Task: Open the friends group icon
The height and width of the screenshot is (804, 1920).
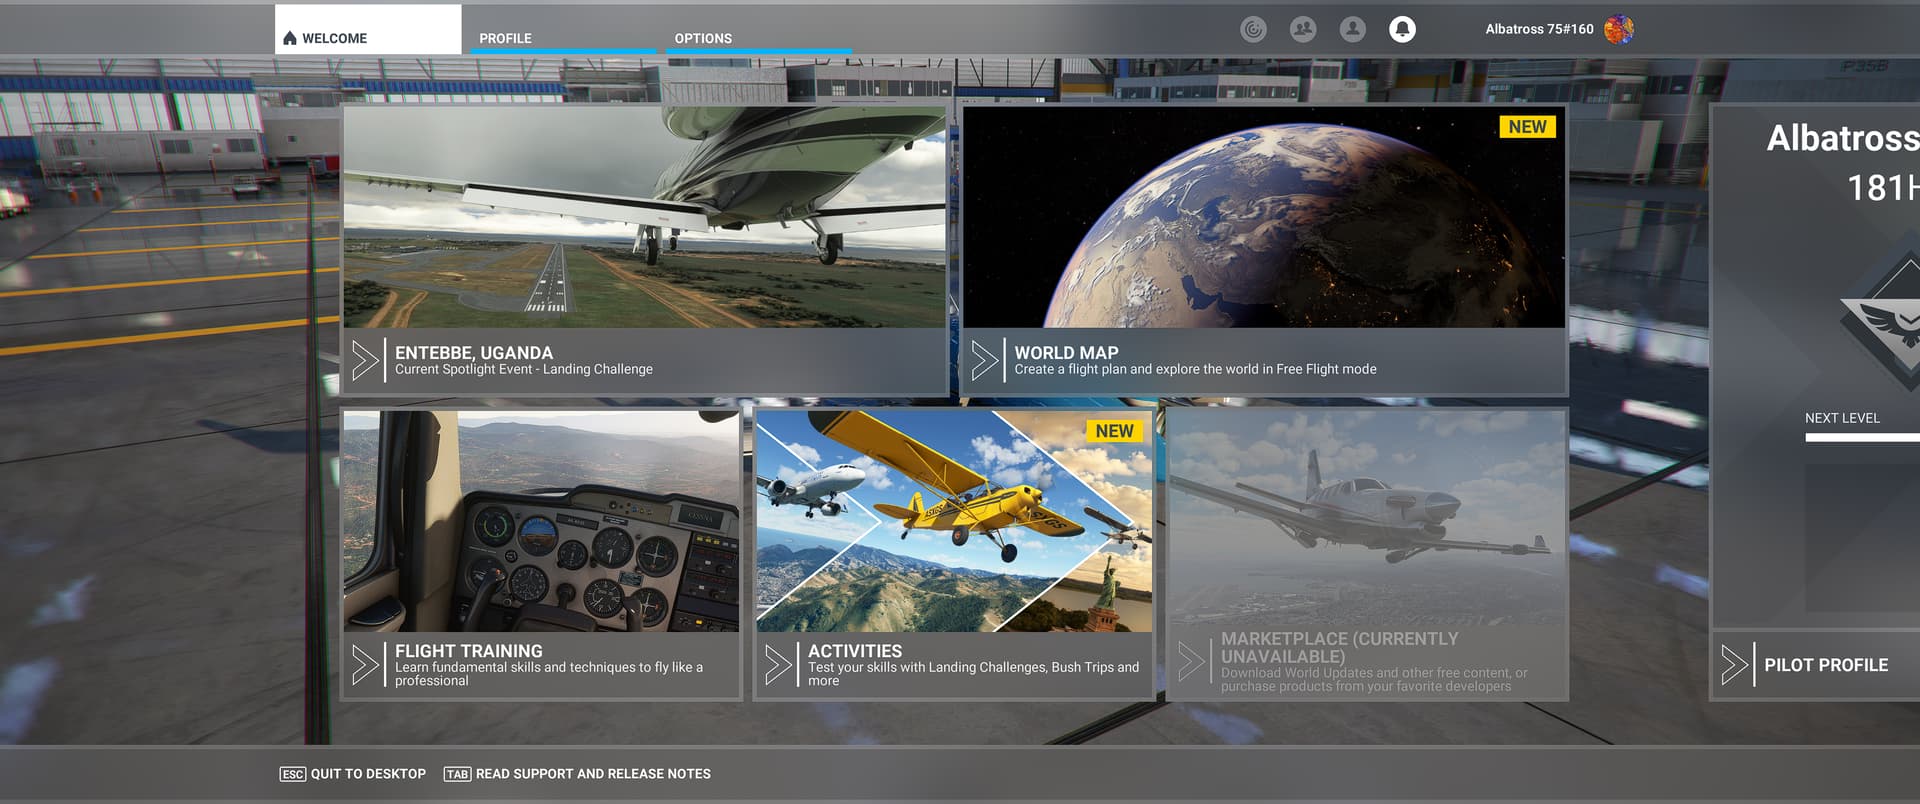Action: tap(1303, 29)
